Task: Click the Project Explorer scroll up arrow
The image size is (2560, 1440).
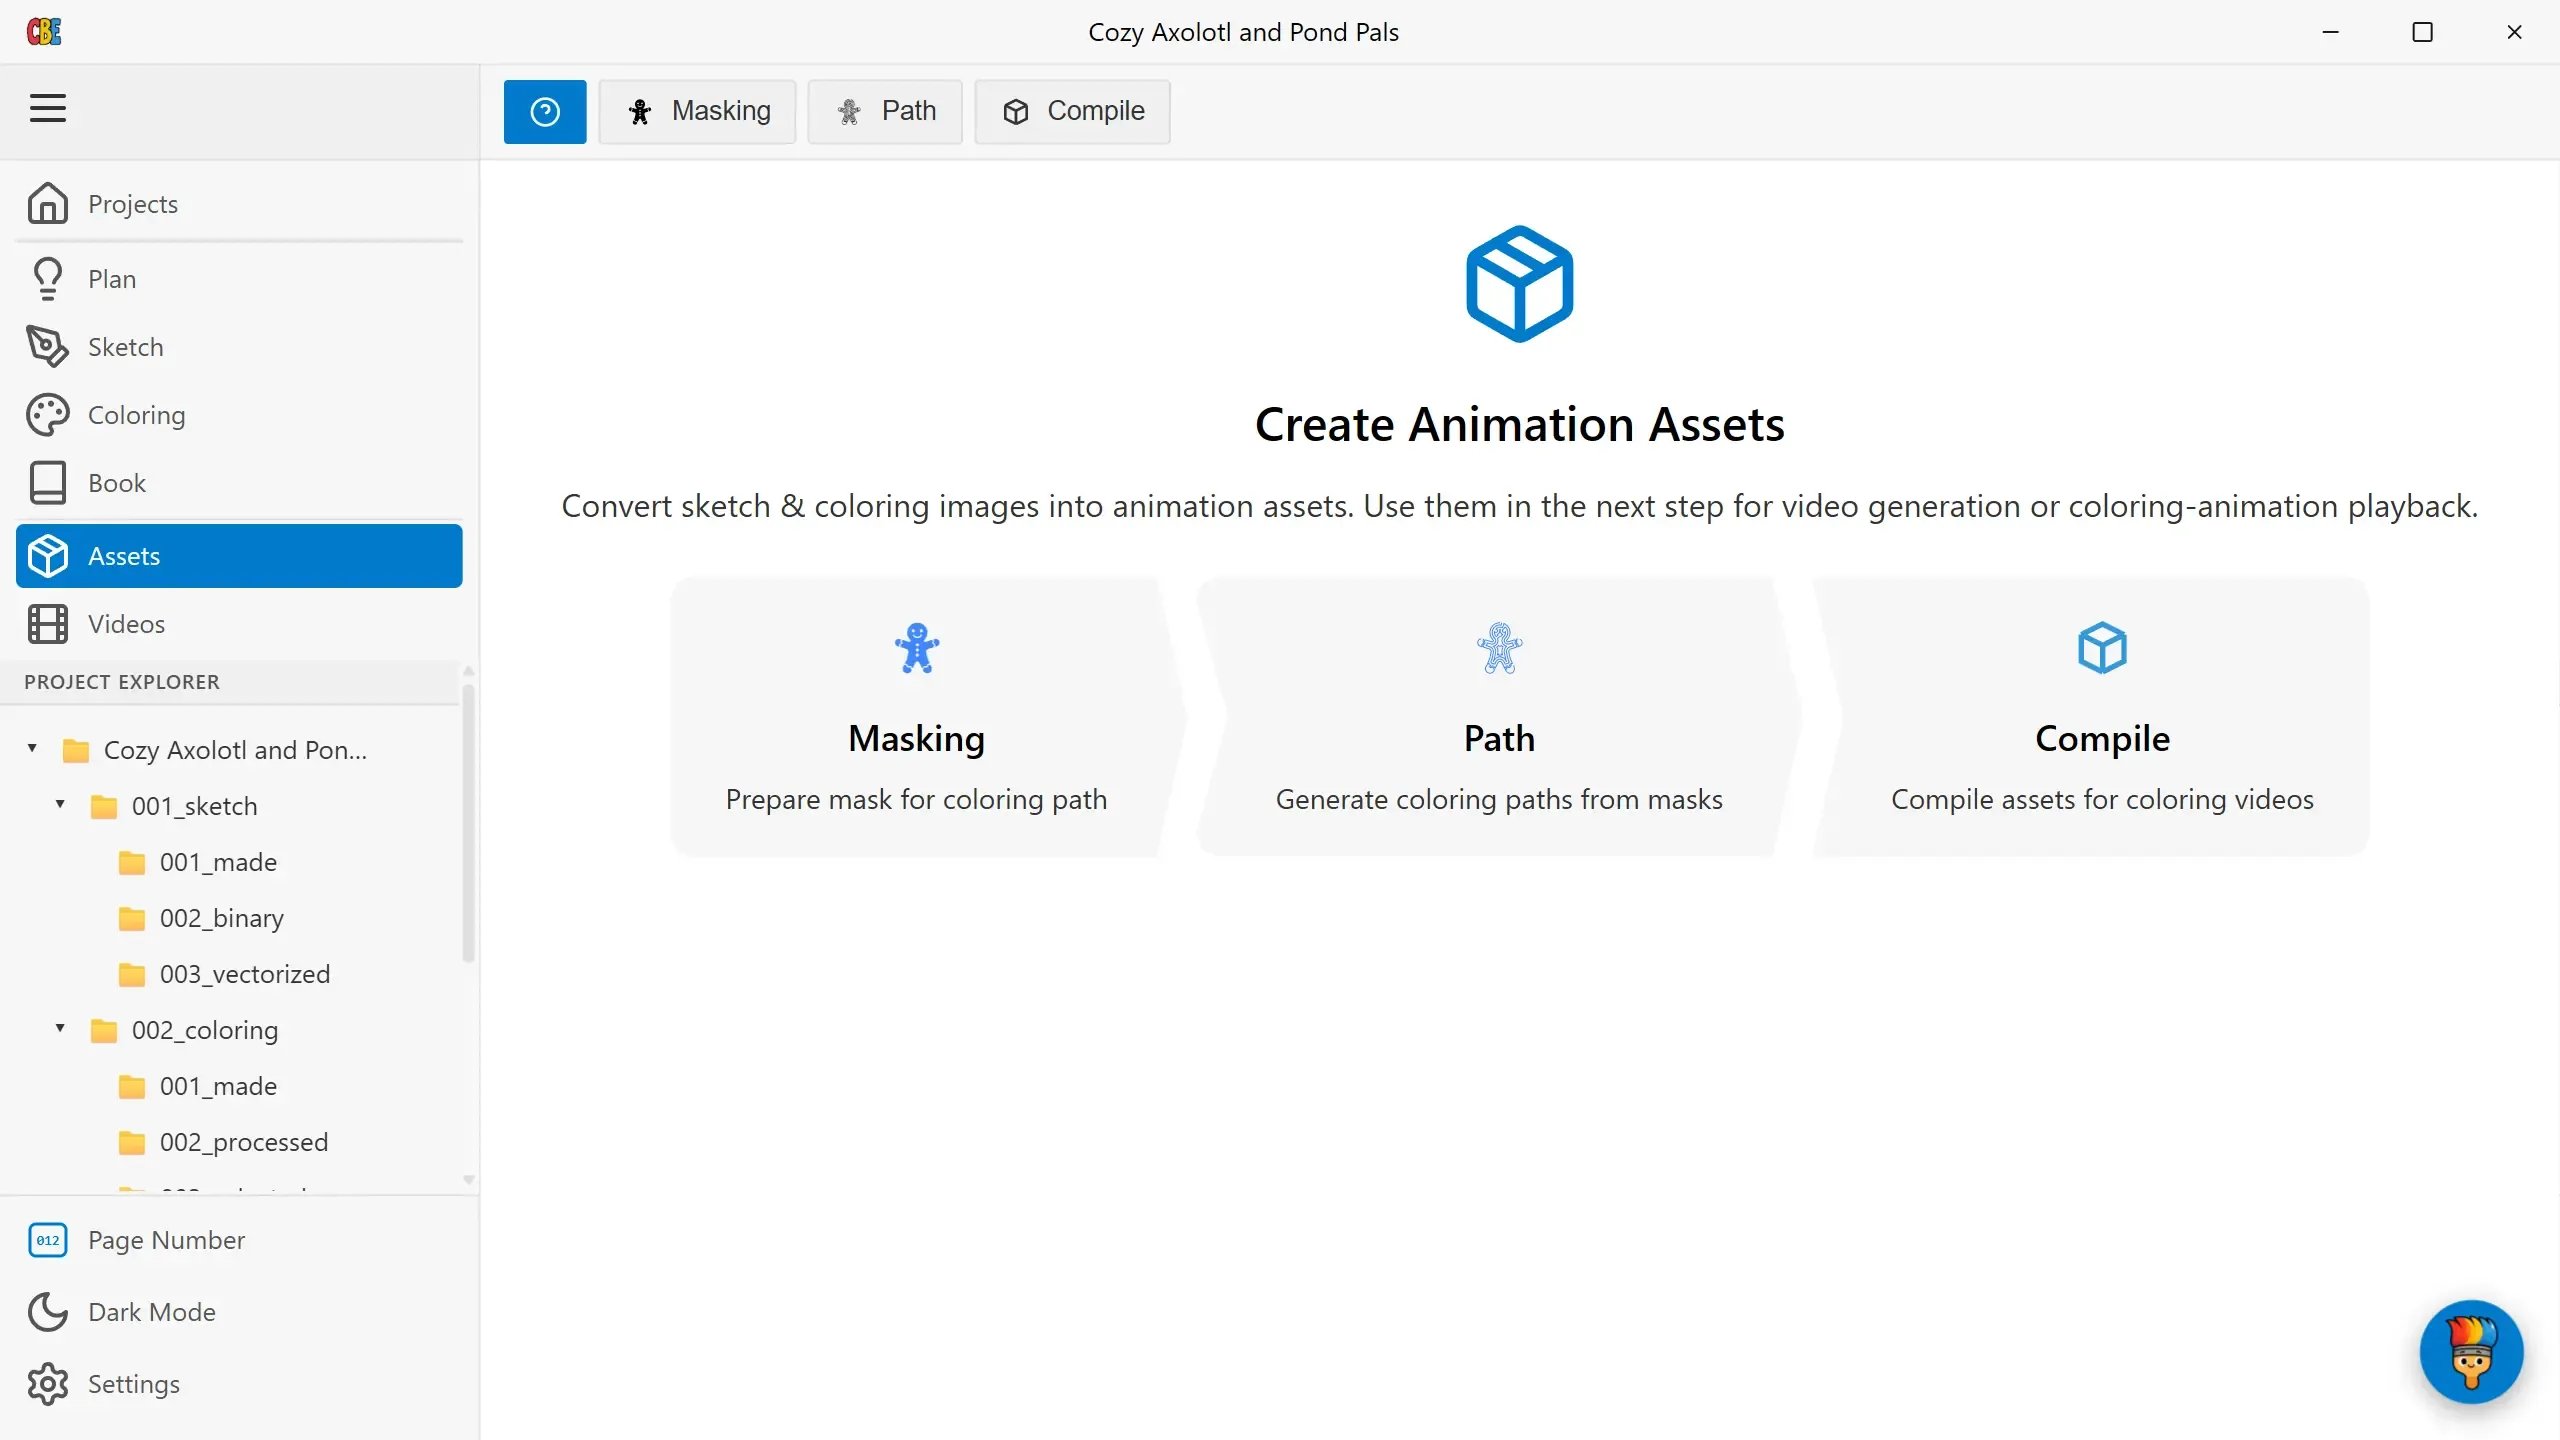Action: (468, 670)
